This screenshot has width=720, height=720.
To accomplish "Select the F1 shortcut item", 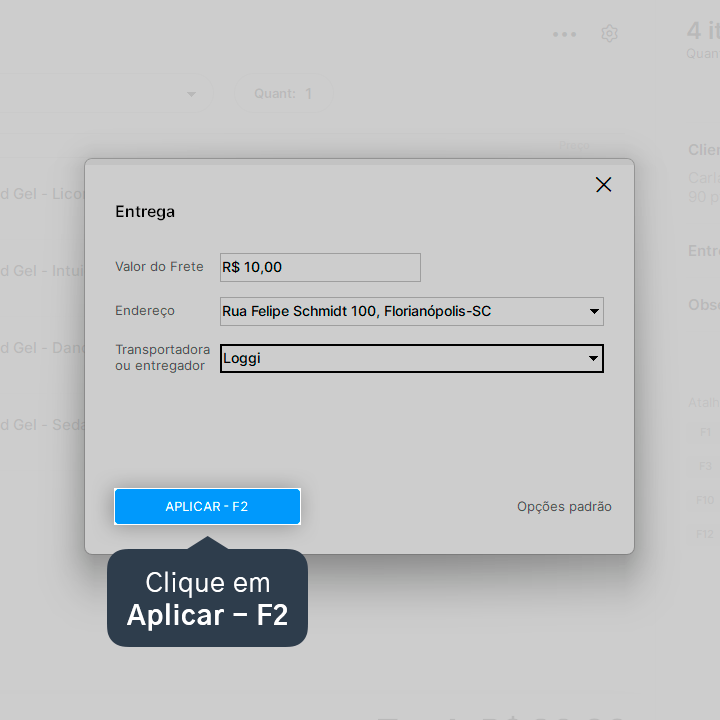I will [705, 432].
